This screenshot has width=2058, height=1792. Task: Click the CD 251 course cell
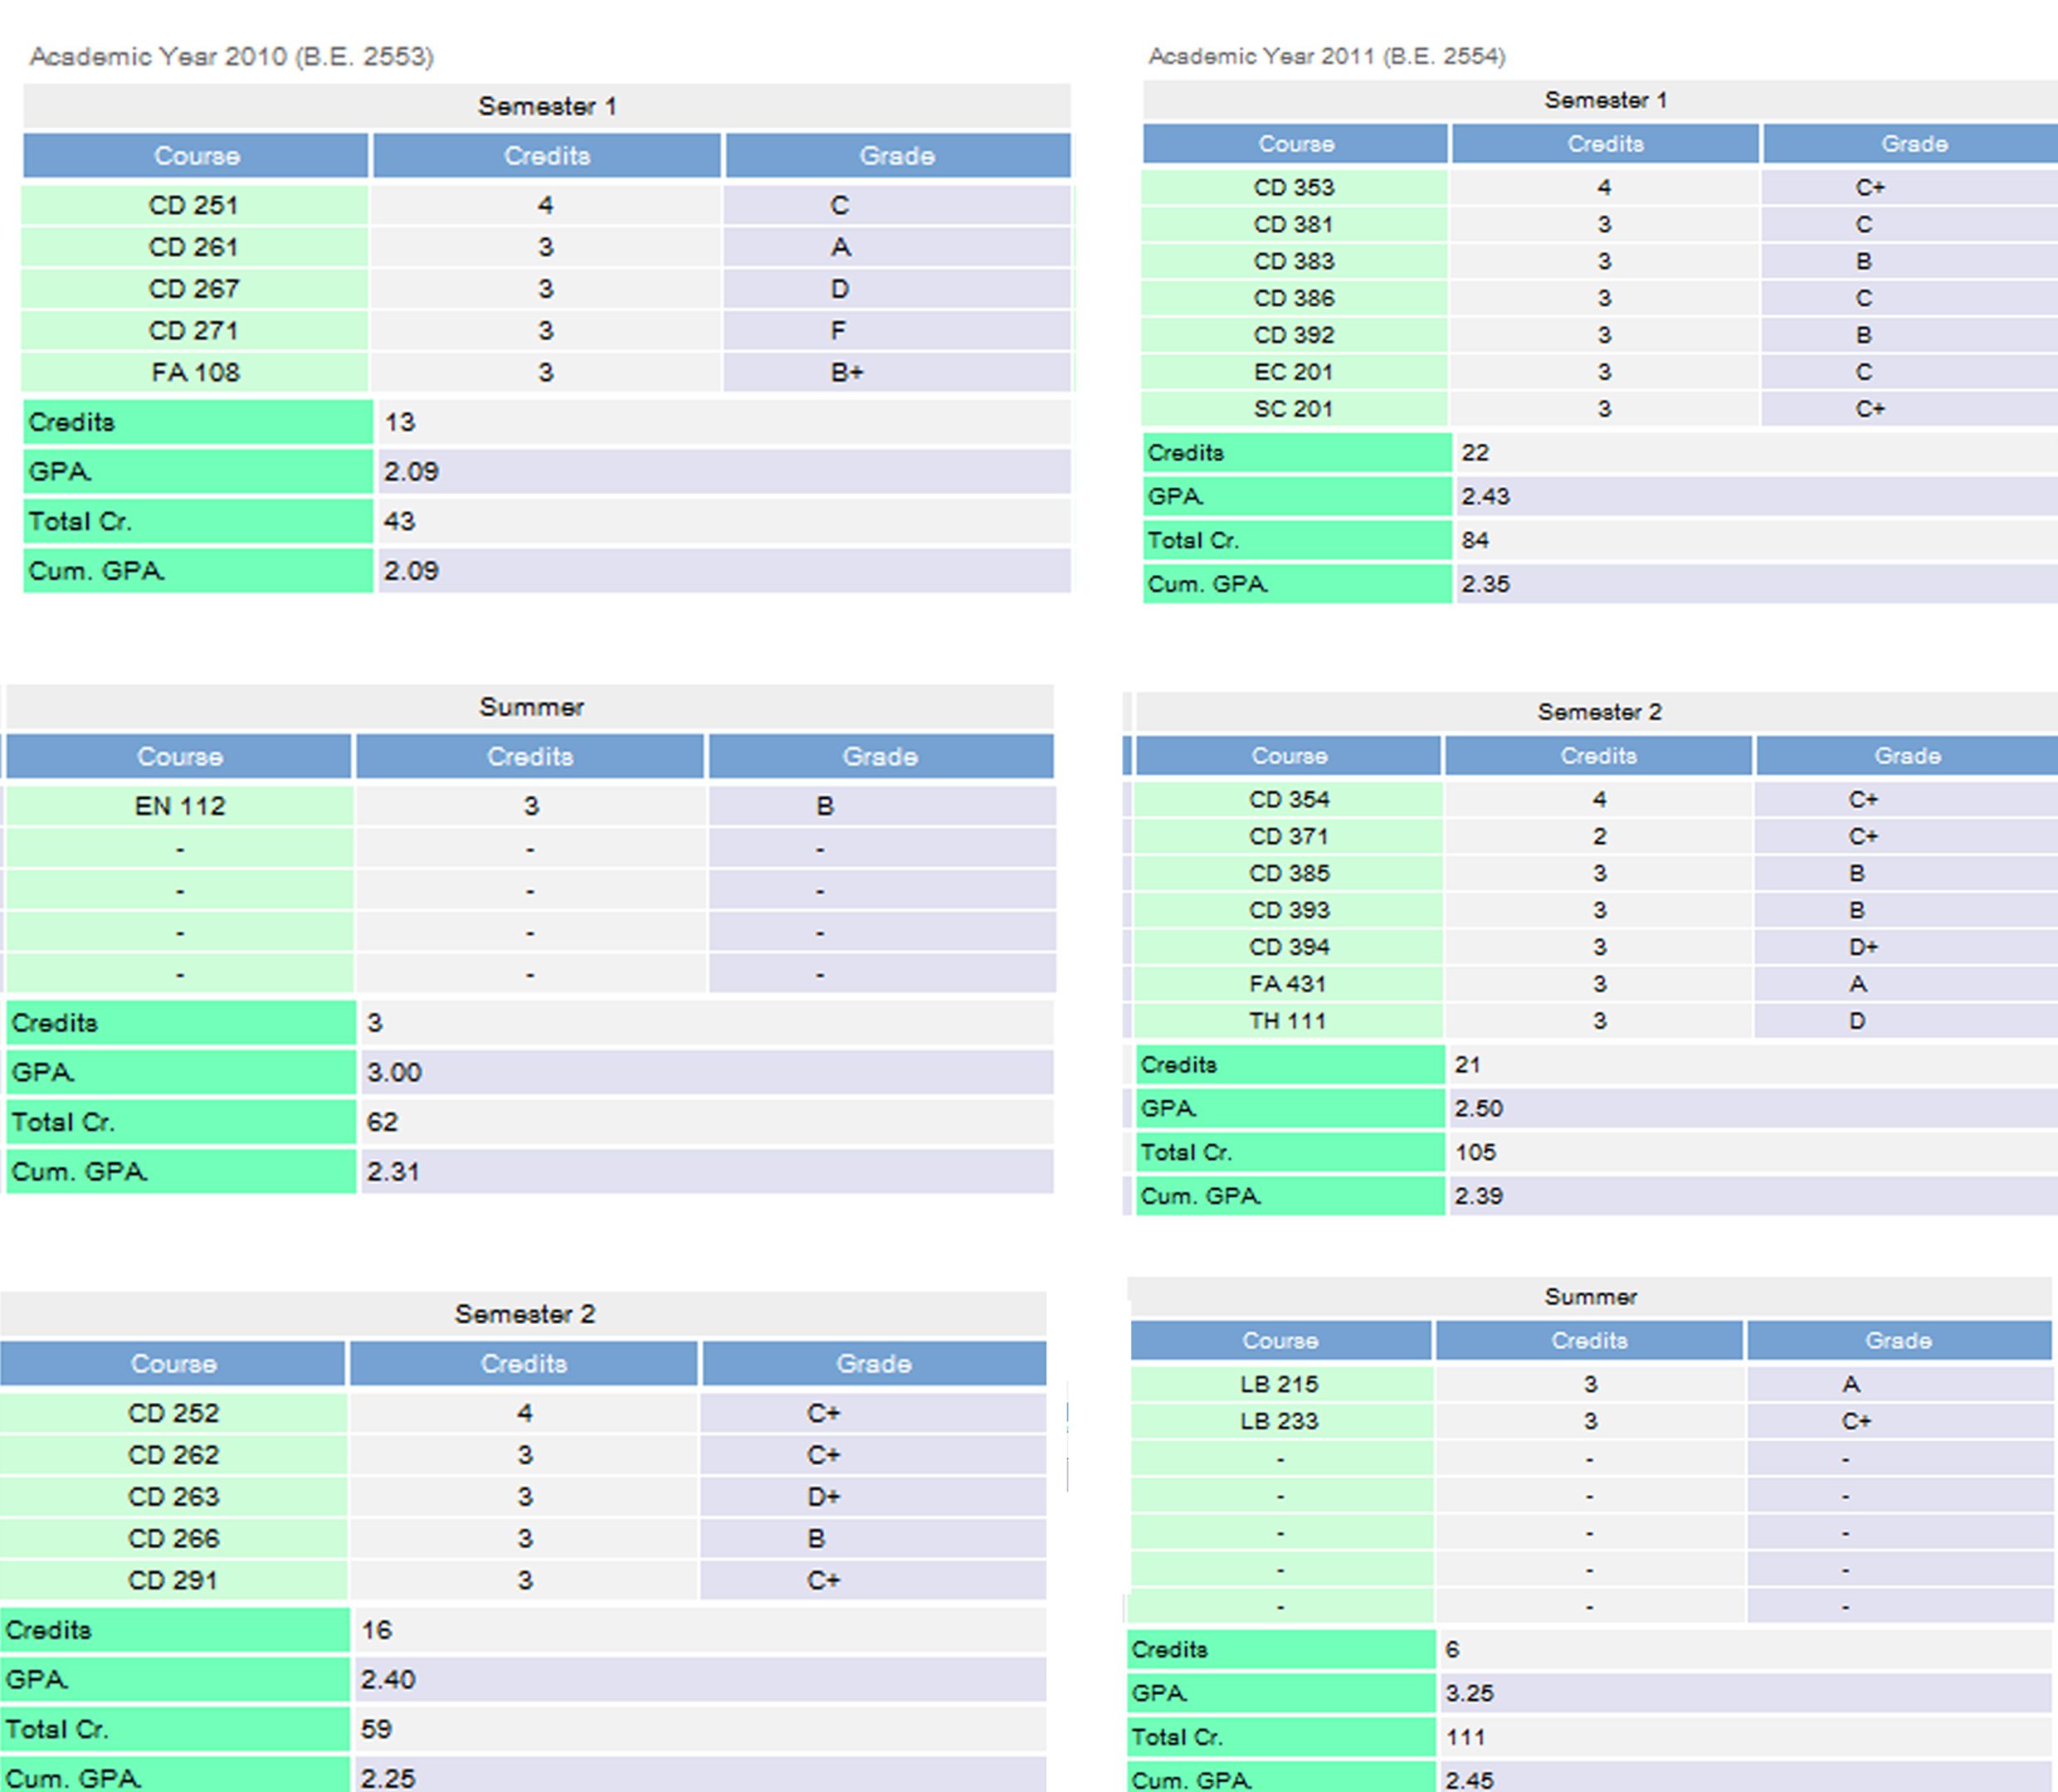194,205
